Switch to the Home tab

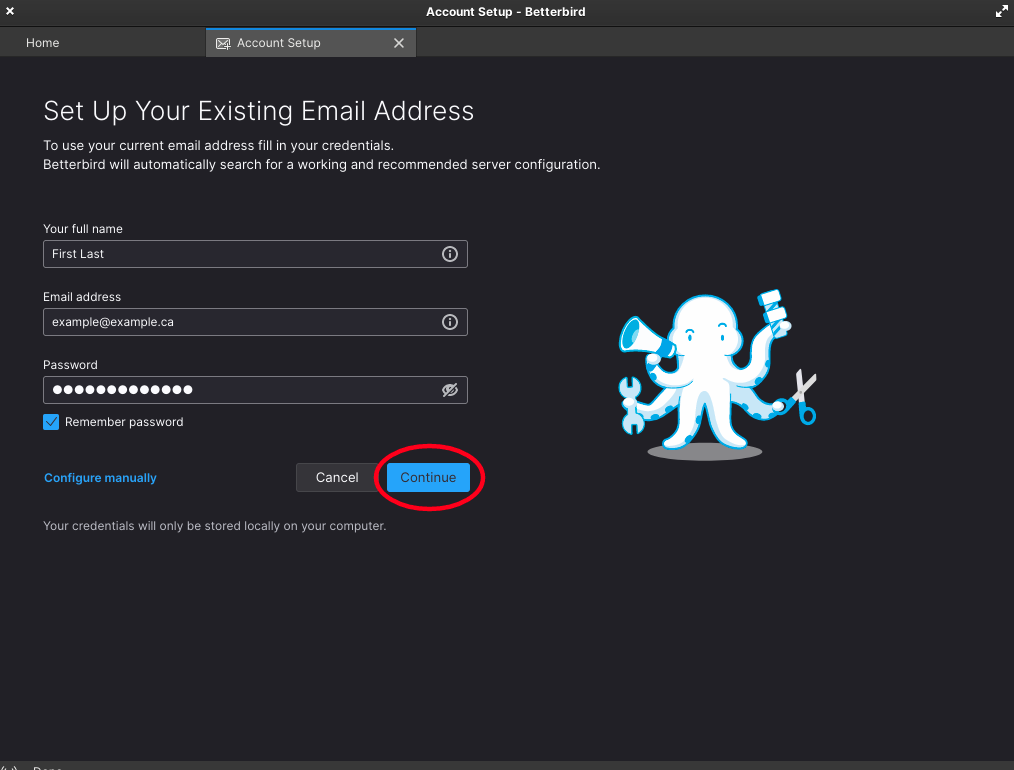click(x=43, y=43)
